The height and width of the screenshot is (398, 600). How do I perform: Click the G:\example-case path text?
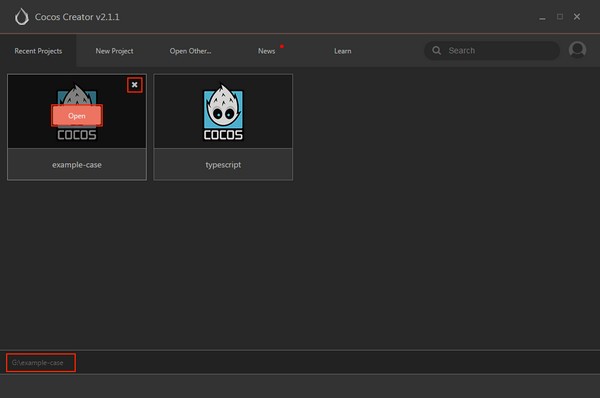click(x=38, y=363)
